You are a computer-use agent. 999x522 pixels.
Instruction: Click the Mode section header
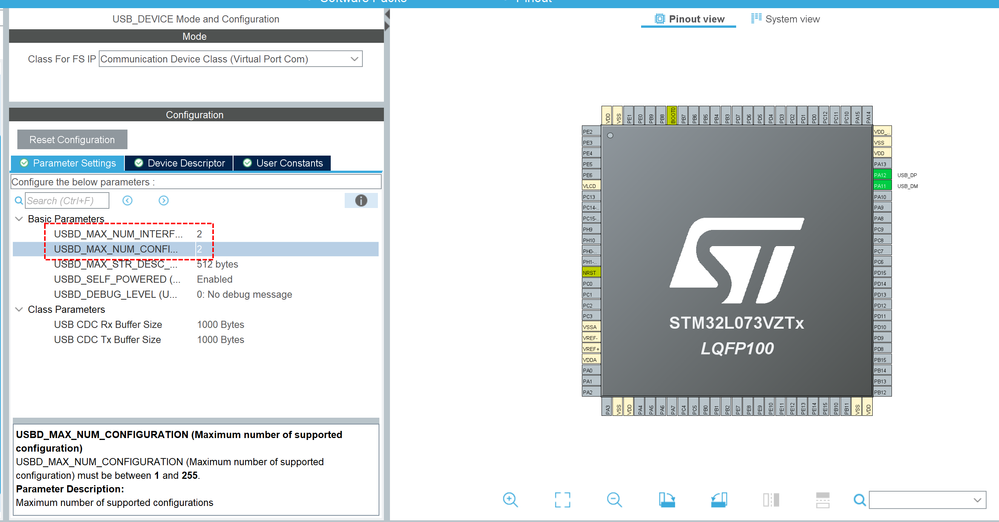pyautogui.click(x=196, y=36)
